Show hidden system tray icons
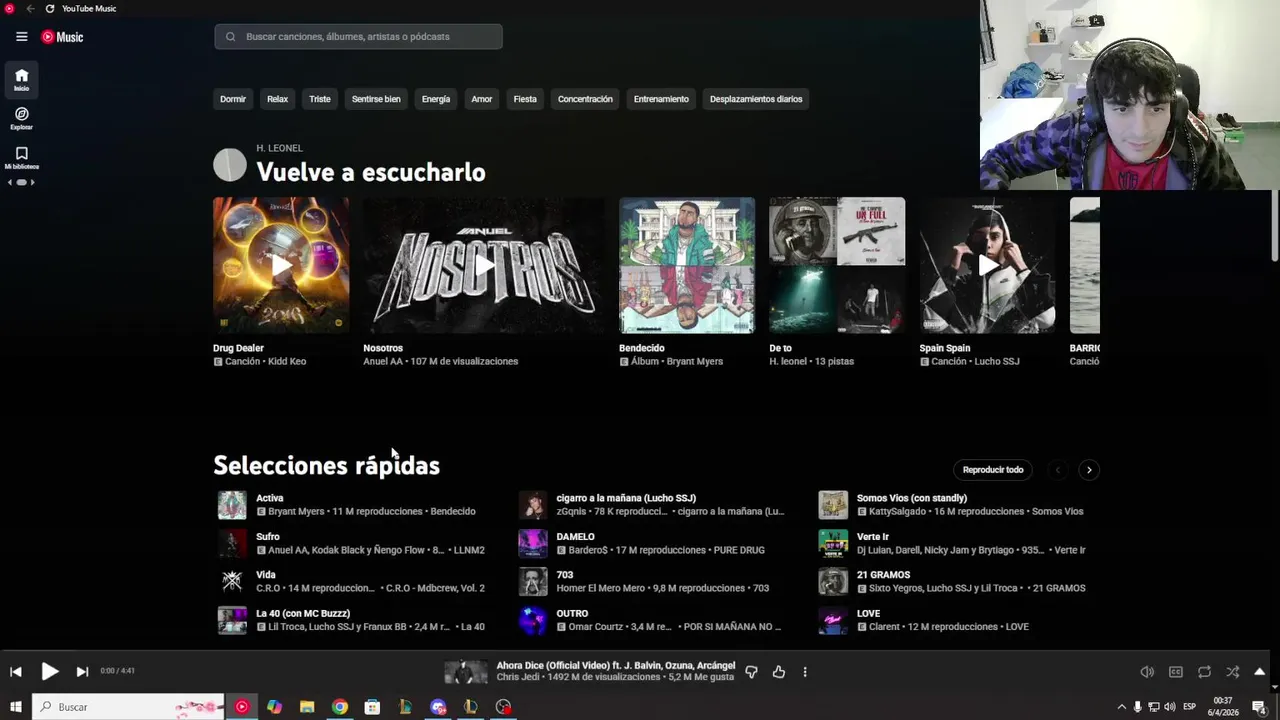The image size is (1280, 720). pos(1121,707)
